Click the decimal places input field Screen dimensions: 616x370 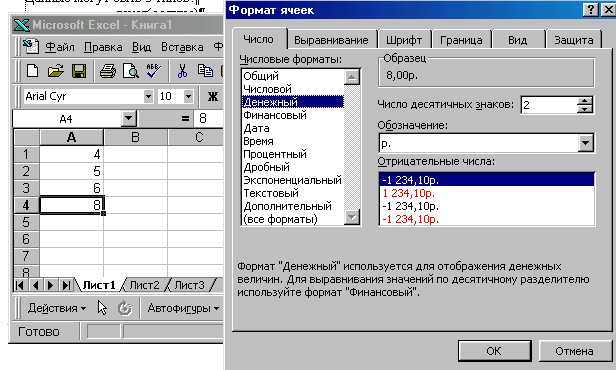[549, 105]
